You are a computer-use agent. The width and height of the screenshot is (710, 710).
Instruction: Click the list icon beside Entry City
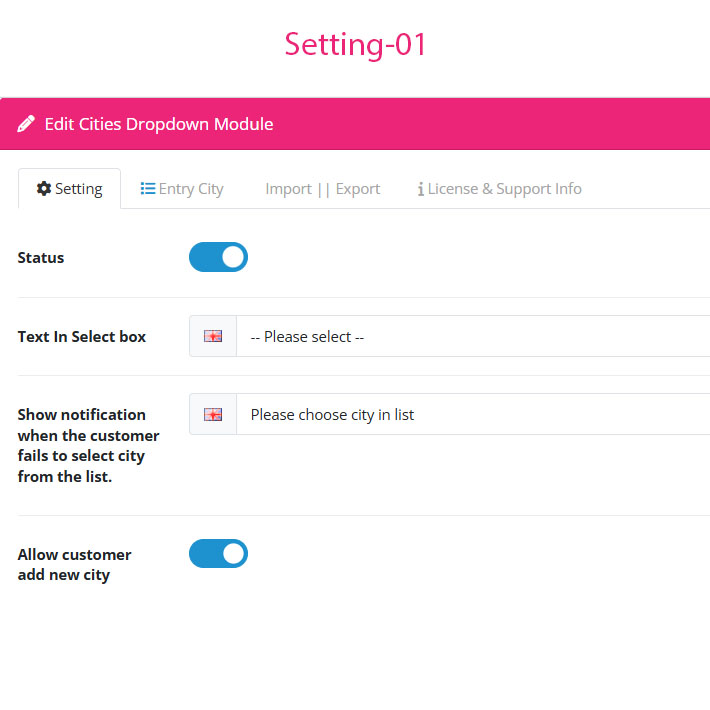point(148,188)
